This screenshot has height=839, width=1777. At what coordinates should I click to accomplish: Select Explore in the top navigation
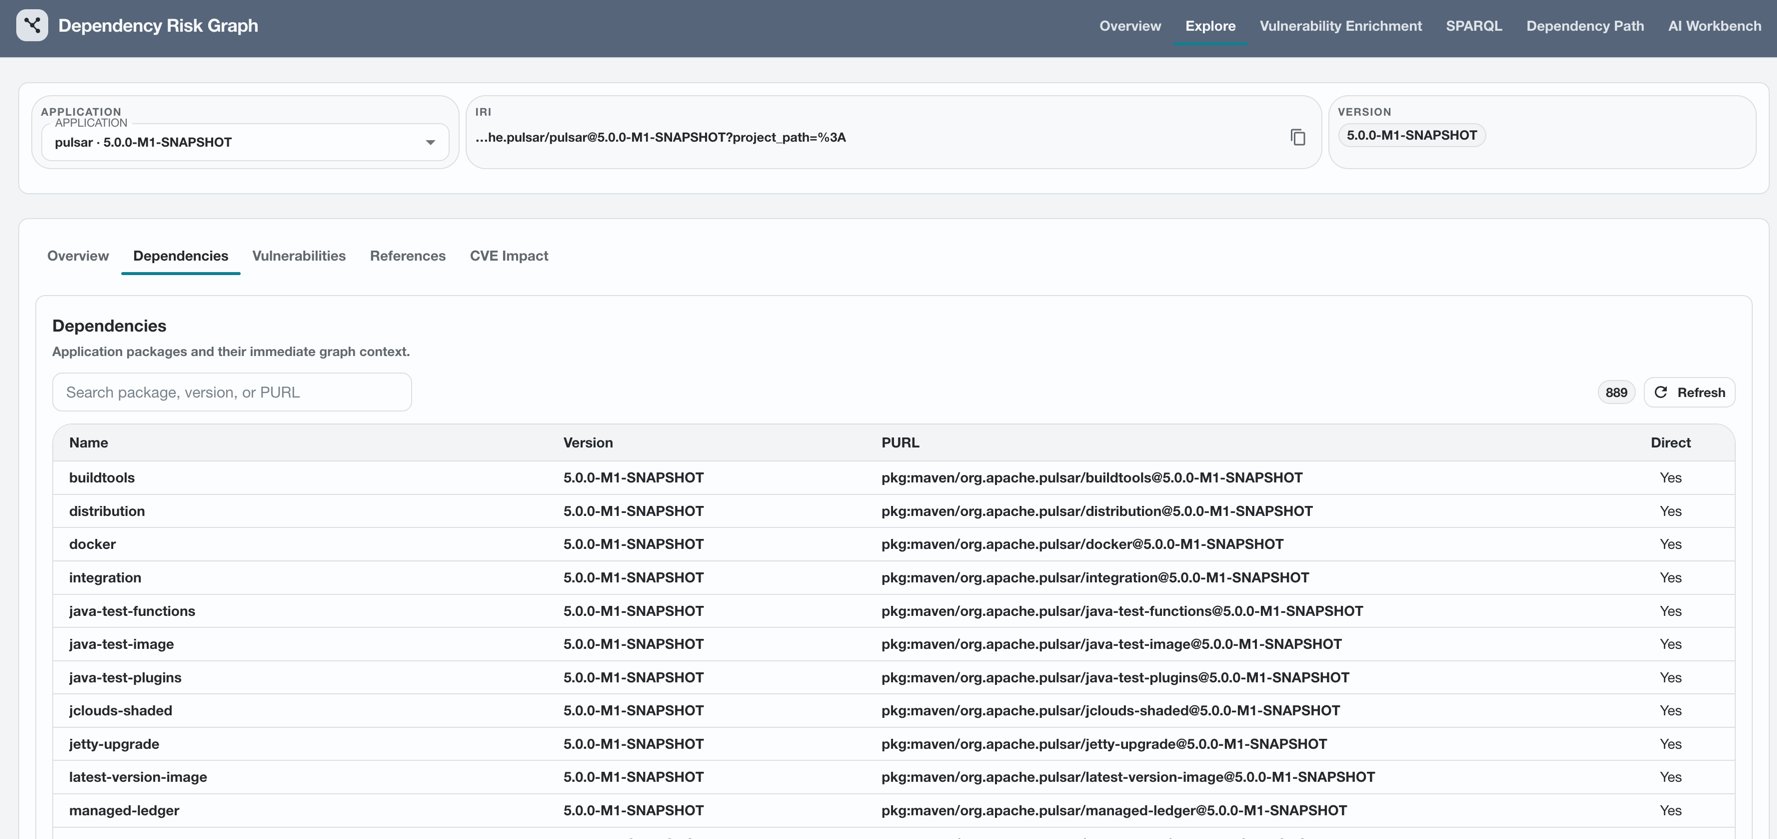pyautogui.click(x=1210, y=26)
